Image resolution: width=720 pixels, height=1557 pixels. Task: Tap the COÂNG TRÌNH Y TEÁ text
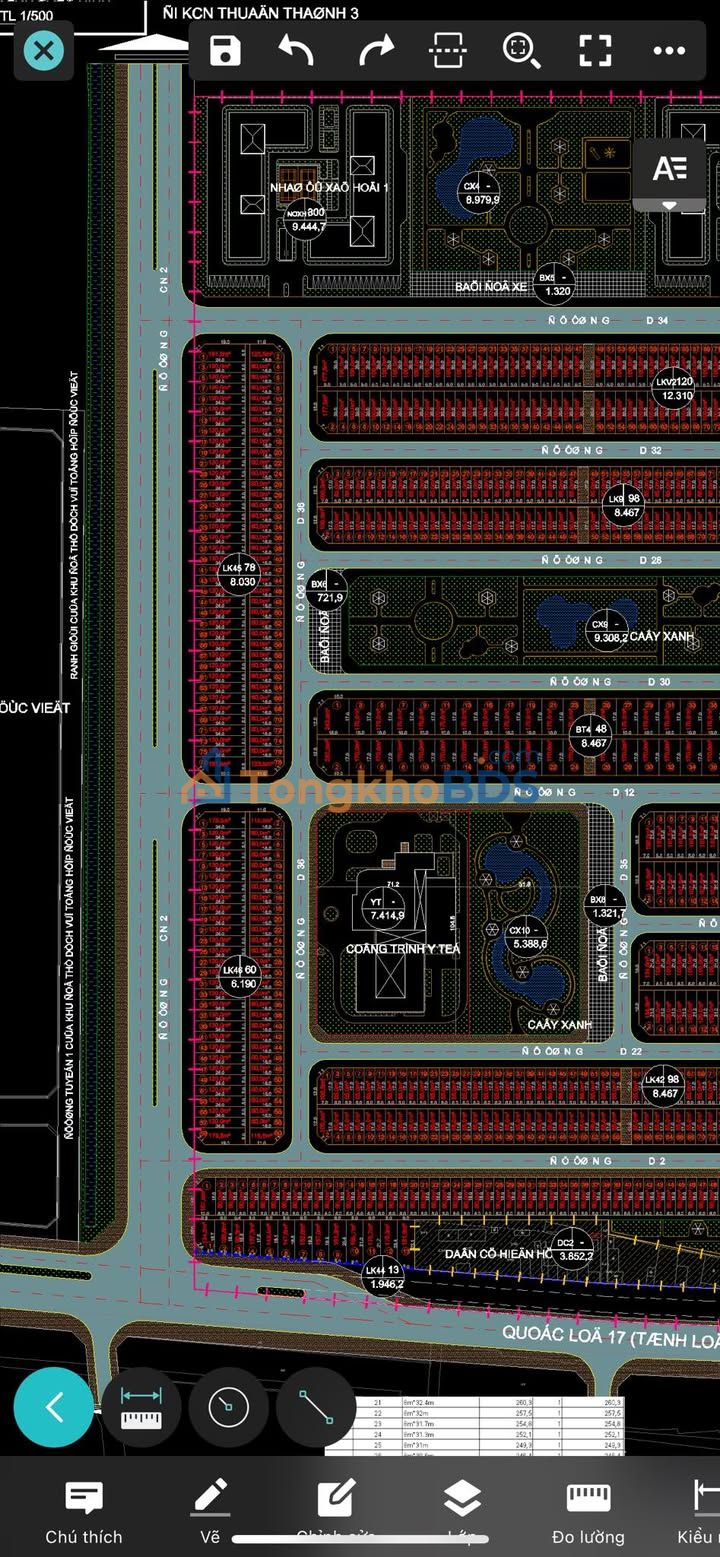tap(403, 948)
